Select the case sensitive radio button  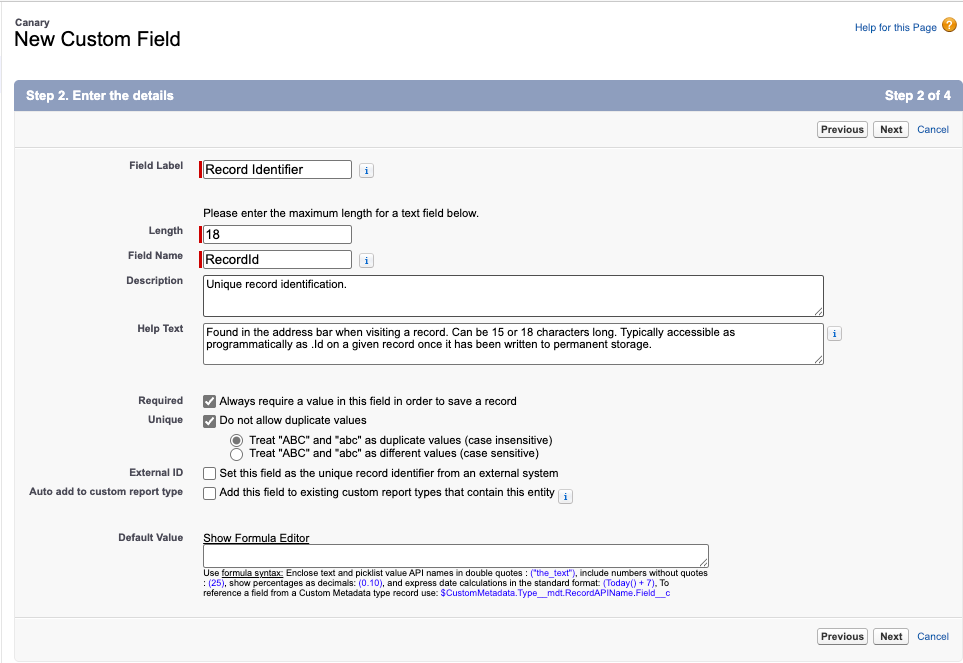[236, 454]
